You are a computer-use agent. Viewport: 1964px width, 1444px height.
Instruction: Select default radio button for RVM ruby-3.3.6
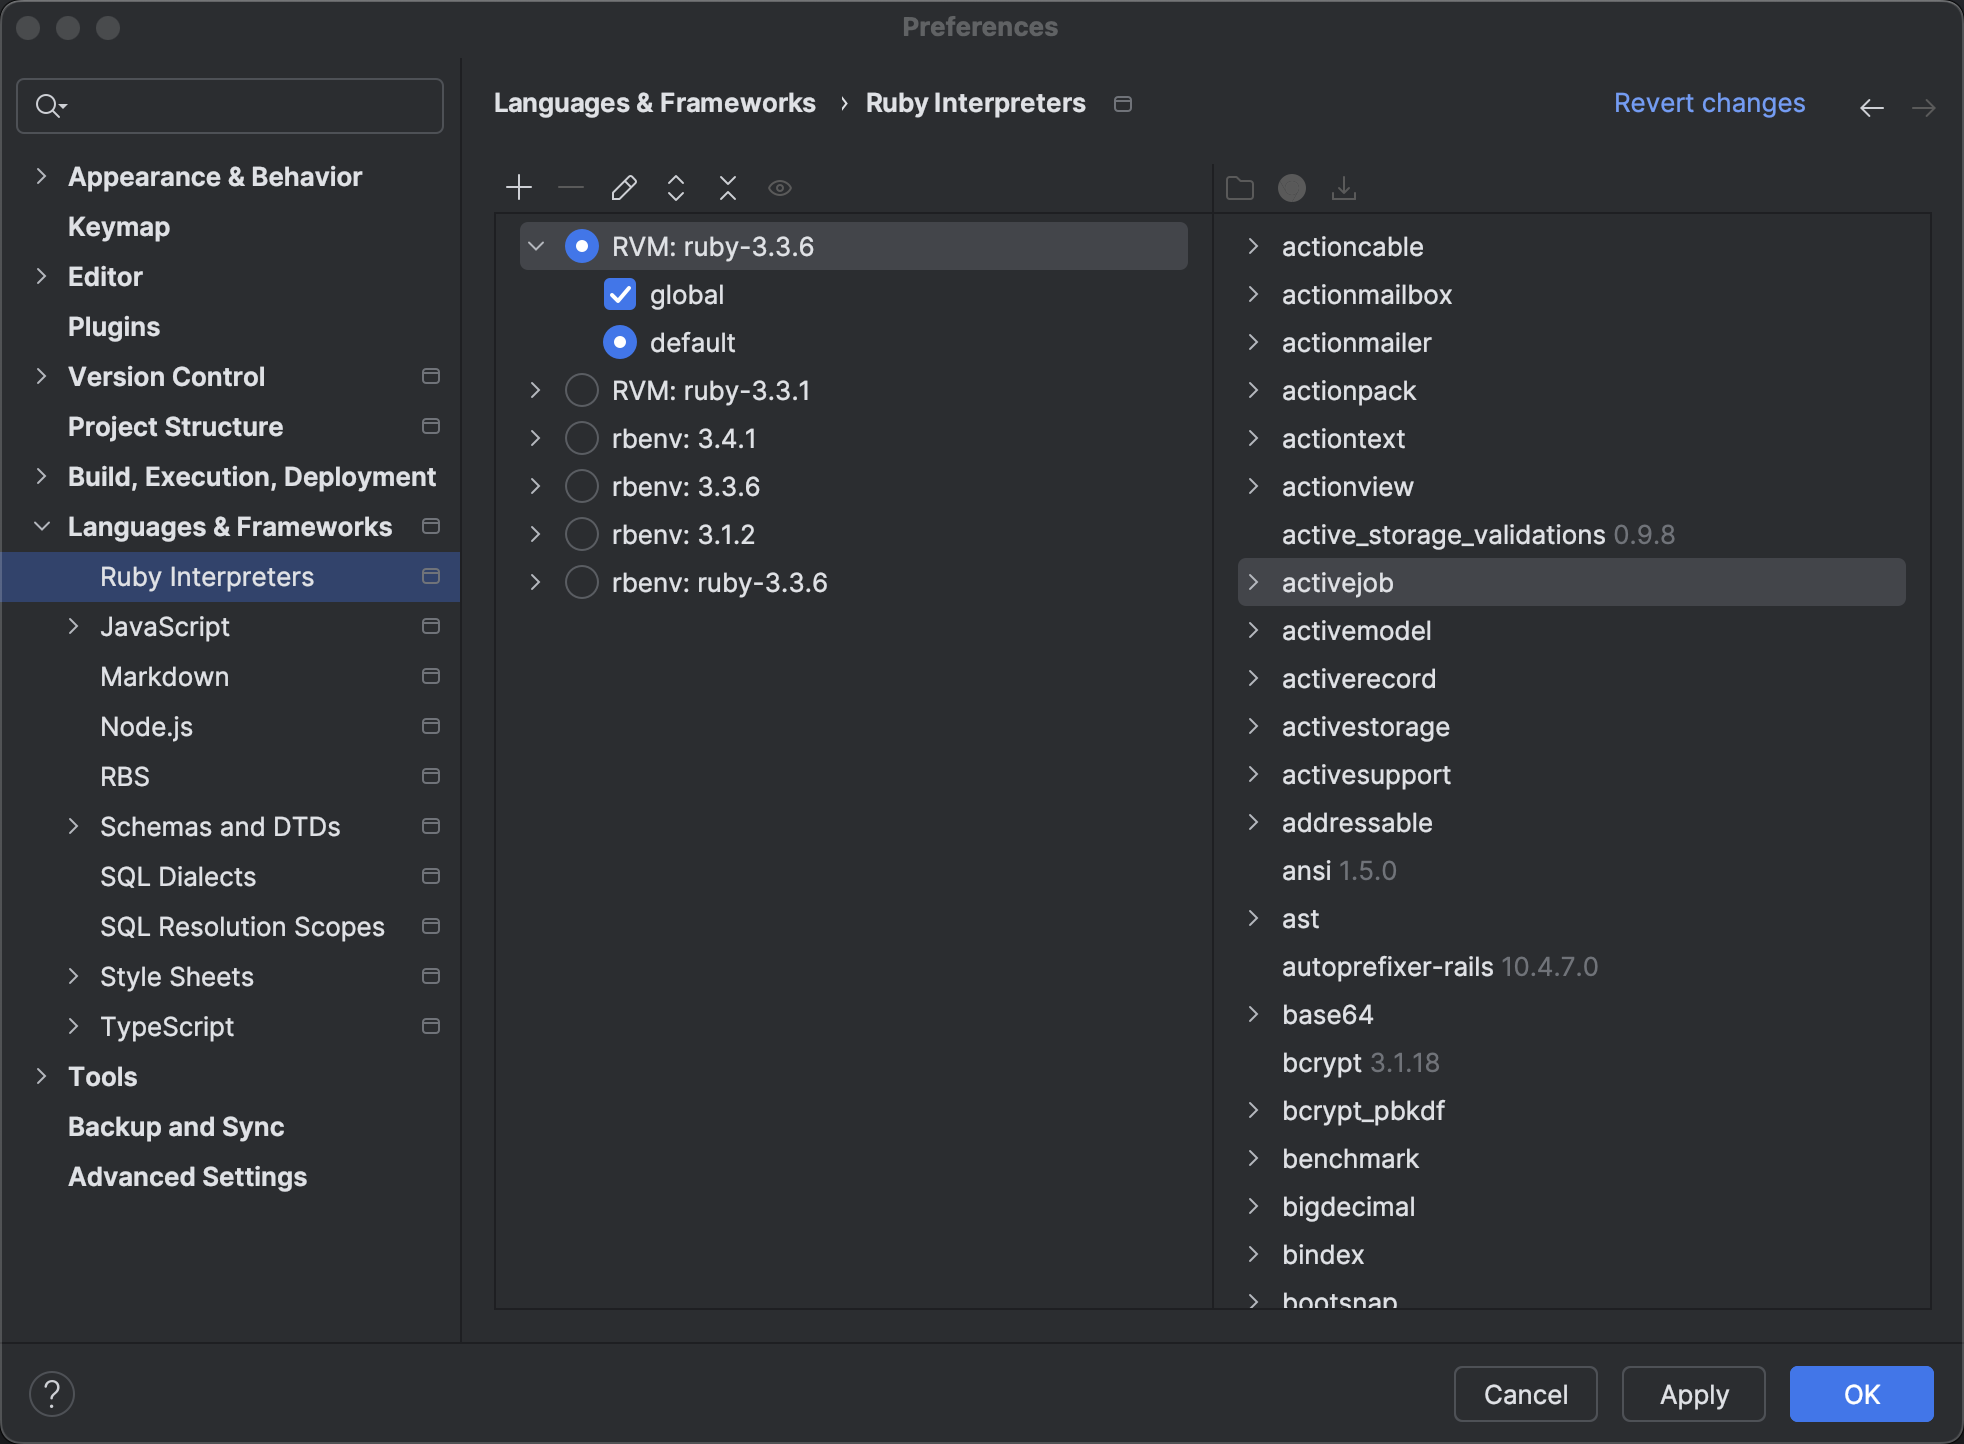pyautogui.click(x=619, y=342)
